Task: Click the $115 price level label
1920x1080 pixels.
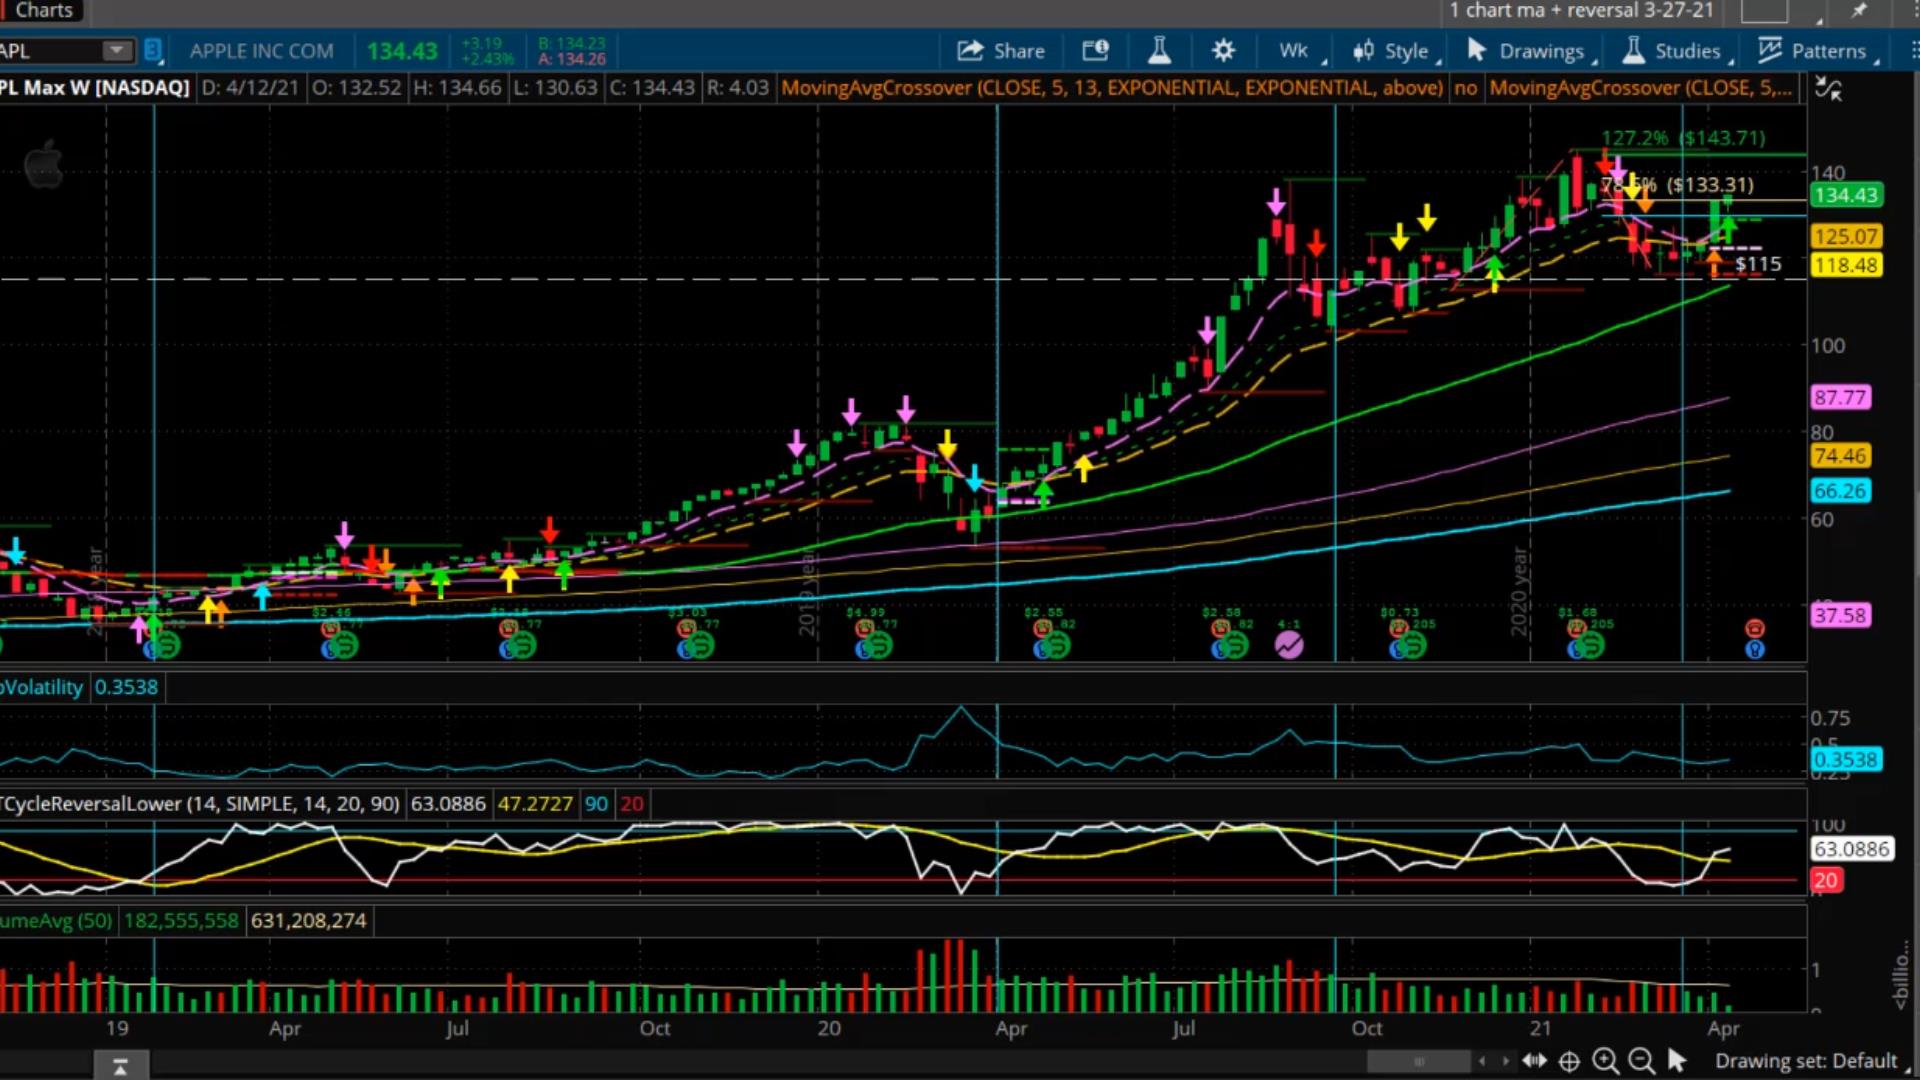Action: pyautogui.click(x=1758, y=264)
